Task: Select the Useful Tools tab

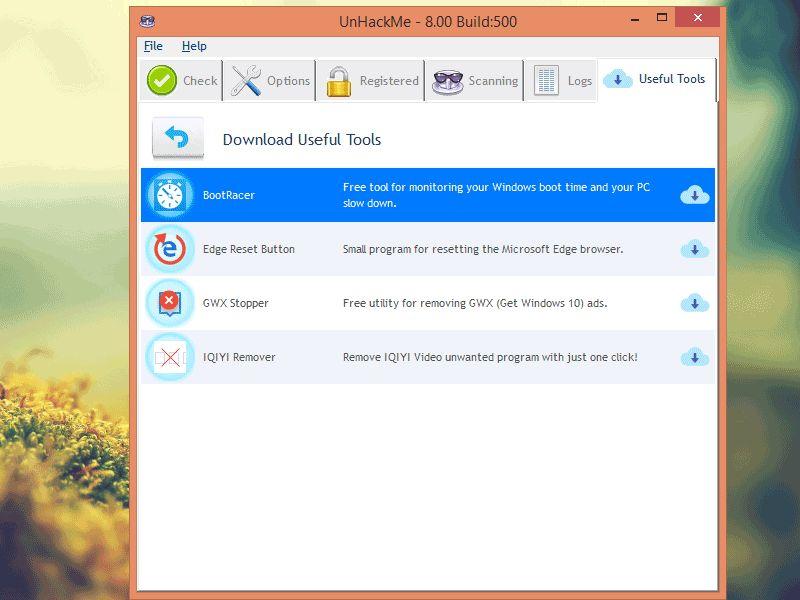Action: coord(657,79)
